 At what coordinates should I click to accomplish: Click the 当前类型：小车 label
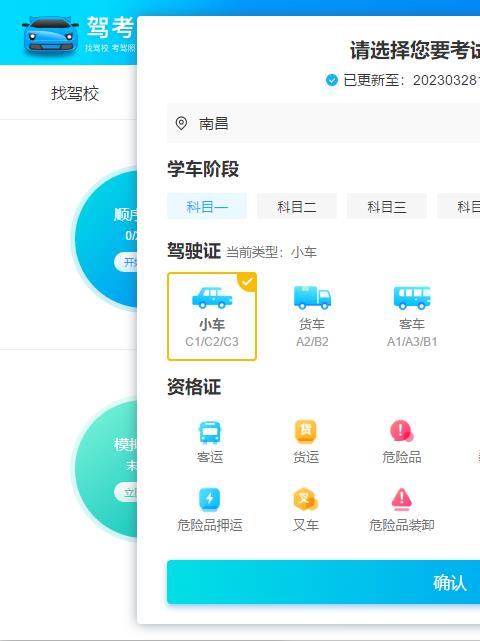coord(271,252)
